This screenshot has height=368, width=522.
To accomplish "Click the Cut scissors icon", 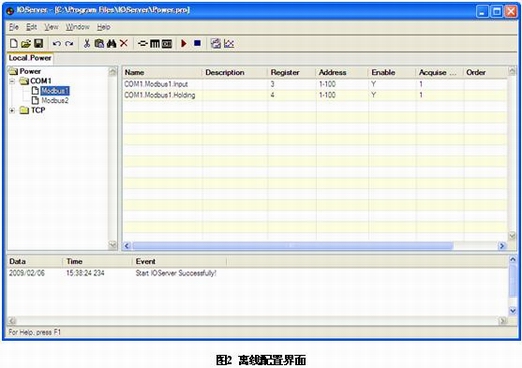I will pos(87,43).
